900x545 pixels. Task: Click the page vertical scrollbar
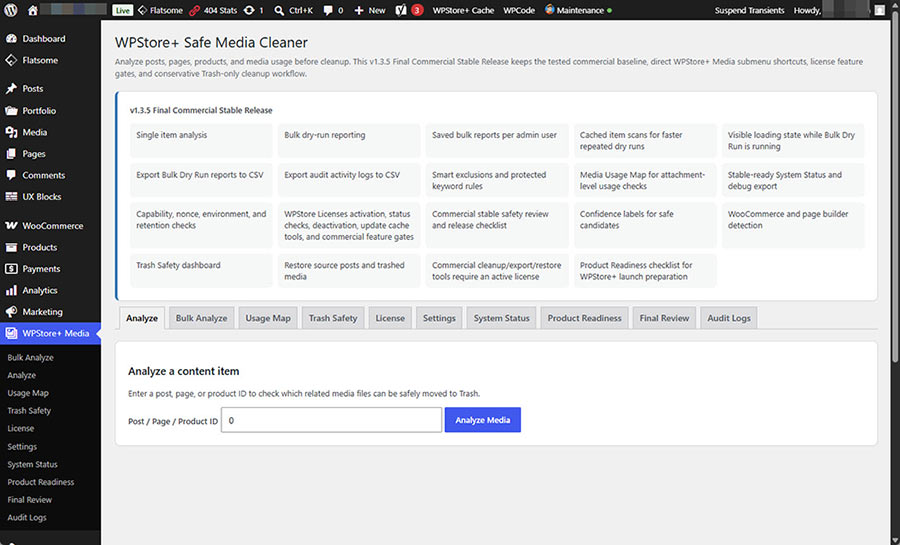tap(895, 189)
